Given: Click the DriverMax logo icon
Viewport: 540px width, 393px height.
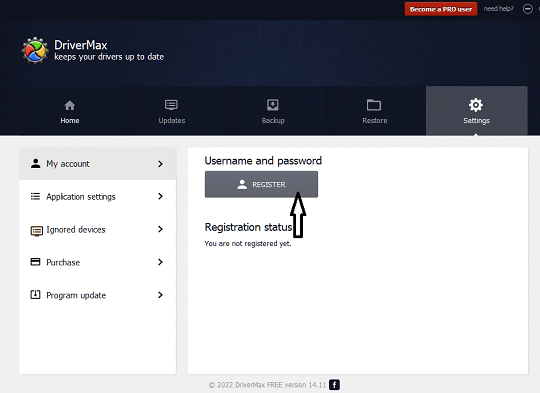Looking at the screenshot, I should [x=35, y=51].
